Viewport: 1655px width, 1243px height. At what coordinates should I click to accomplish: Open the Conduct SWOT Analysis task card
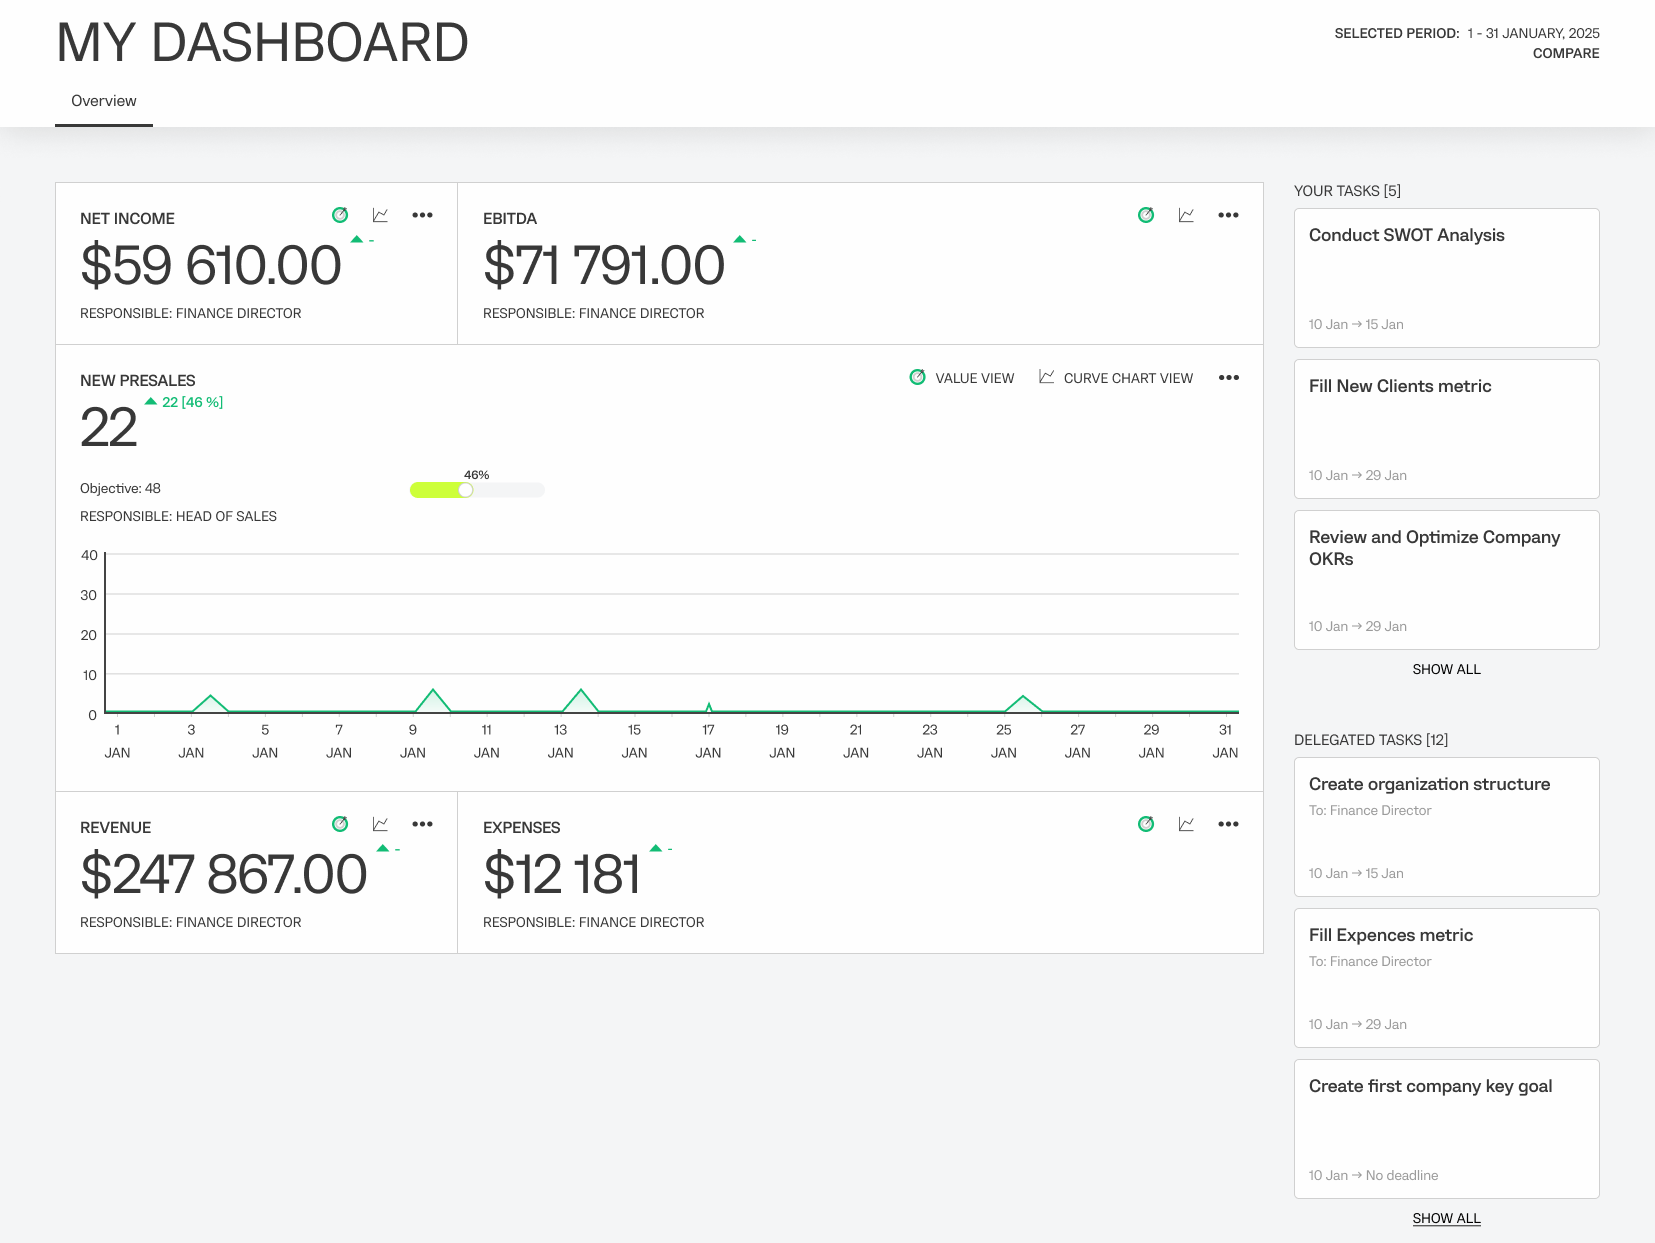click(1446, 278)
